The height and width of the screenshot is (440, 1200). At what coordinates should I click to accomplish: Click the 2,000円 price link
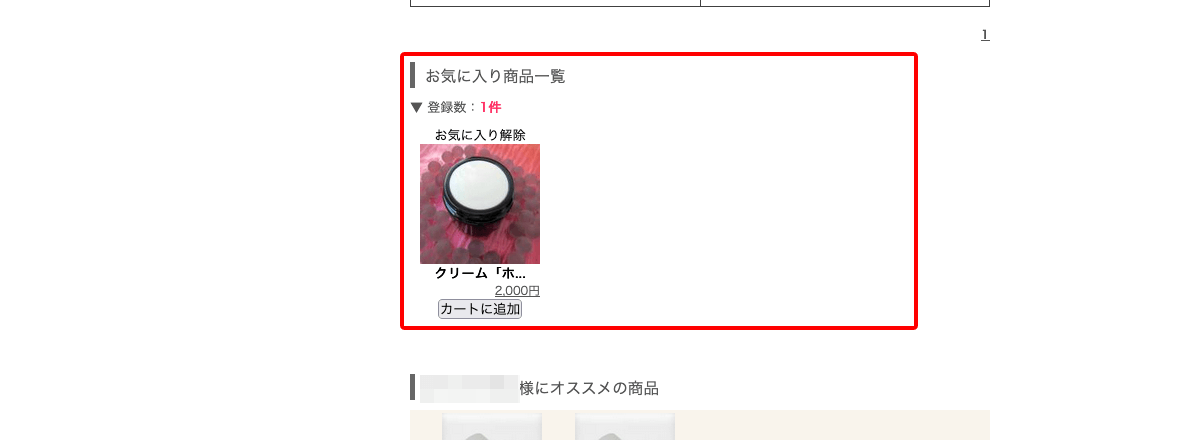coord(517,291)
